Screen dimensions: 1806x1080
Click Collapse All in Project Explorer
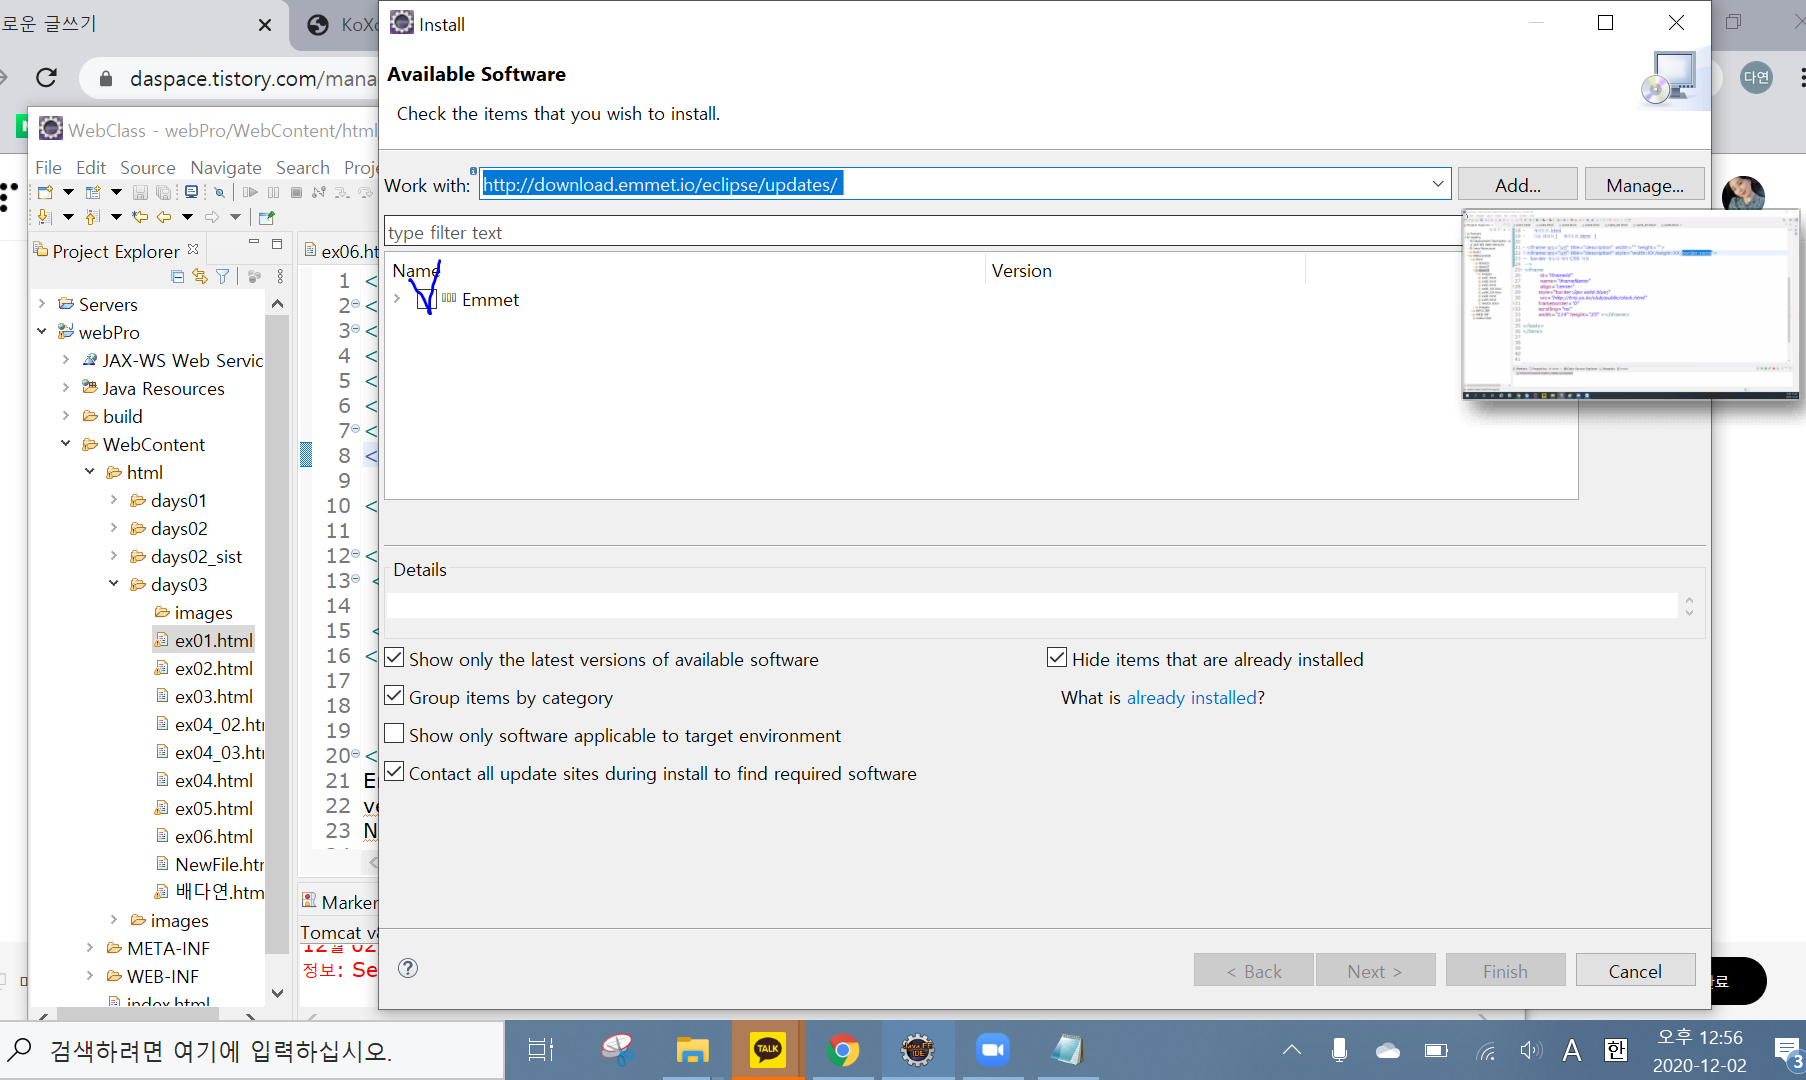tap(177, 277)
